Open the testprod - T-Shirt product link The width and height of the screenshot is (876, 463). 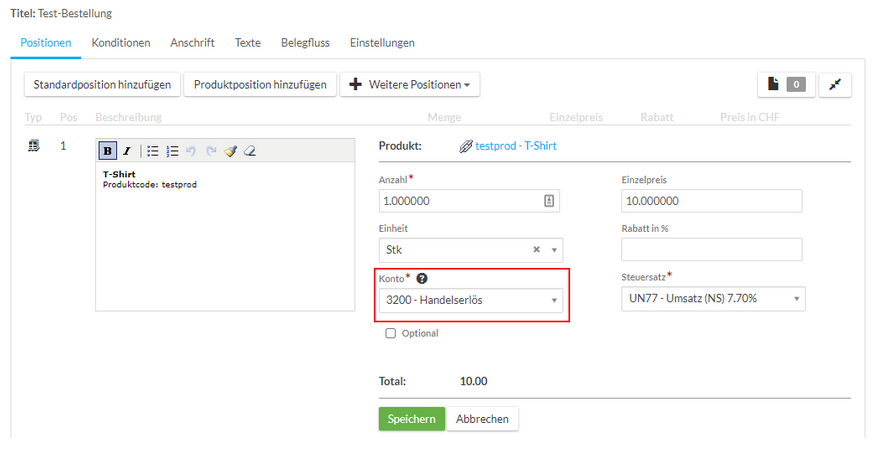tap(516, 146)
